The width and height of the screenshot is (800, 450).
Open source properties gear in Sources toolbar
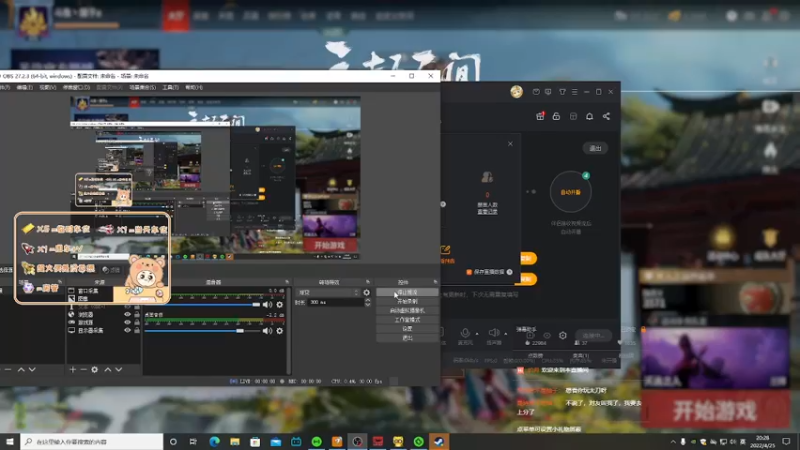coord(94,369)
